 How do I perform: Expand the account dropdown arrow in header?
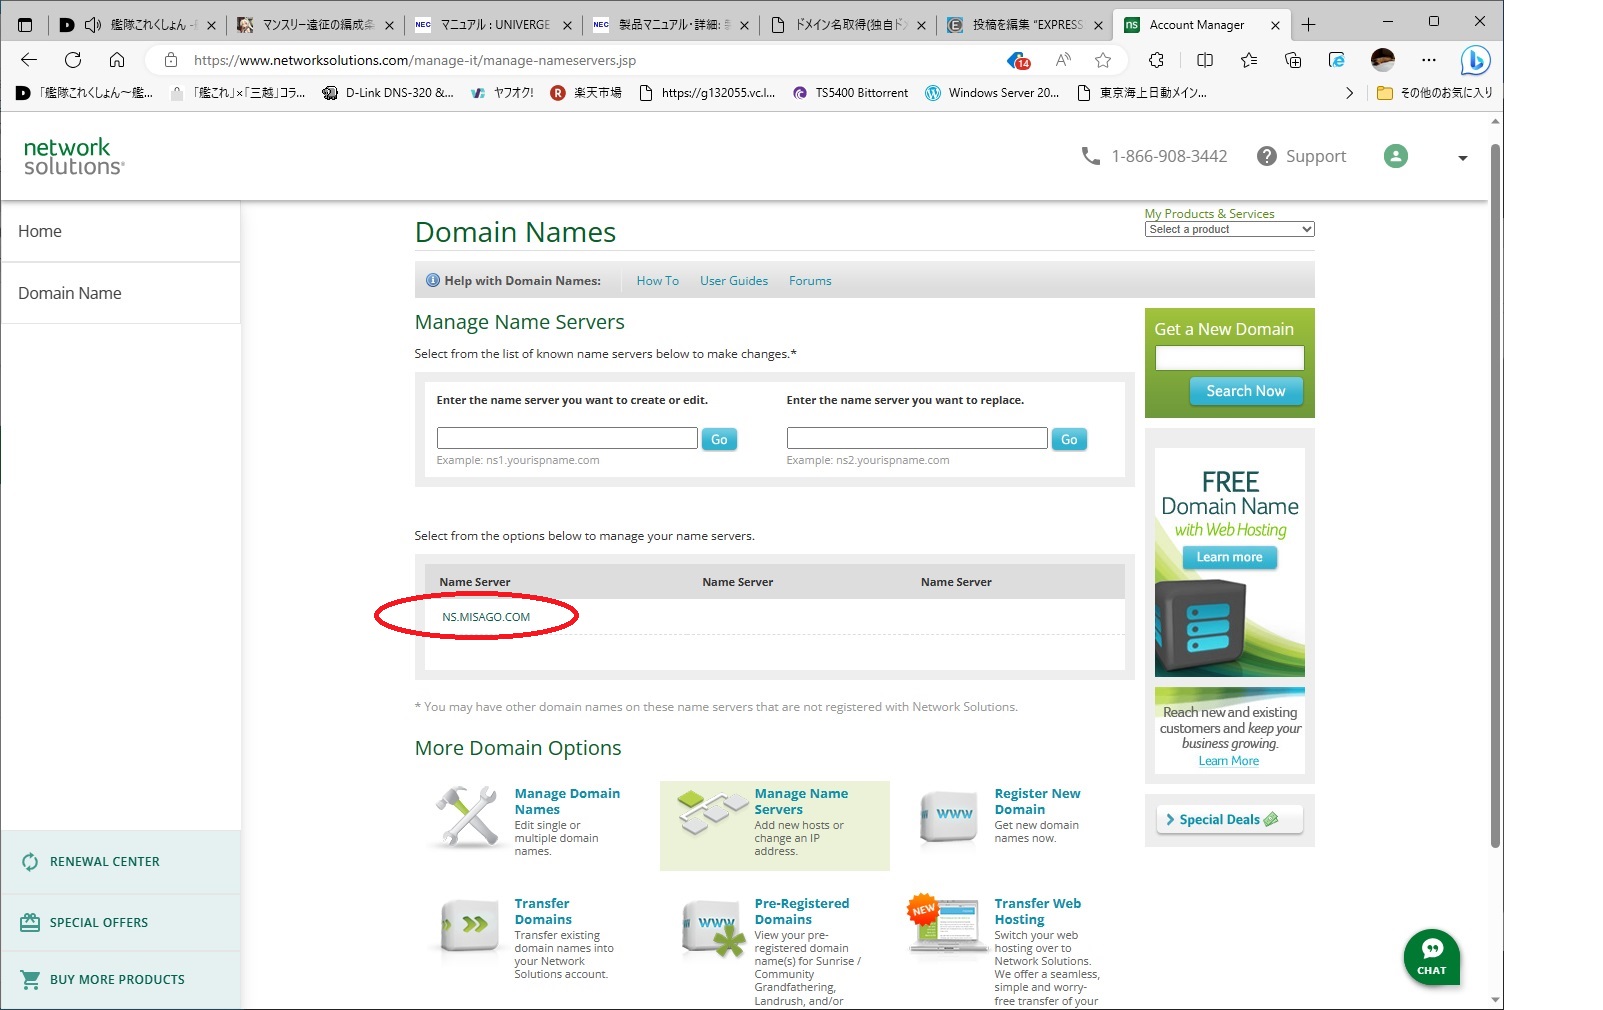(x=1463, y=158)
